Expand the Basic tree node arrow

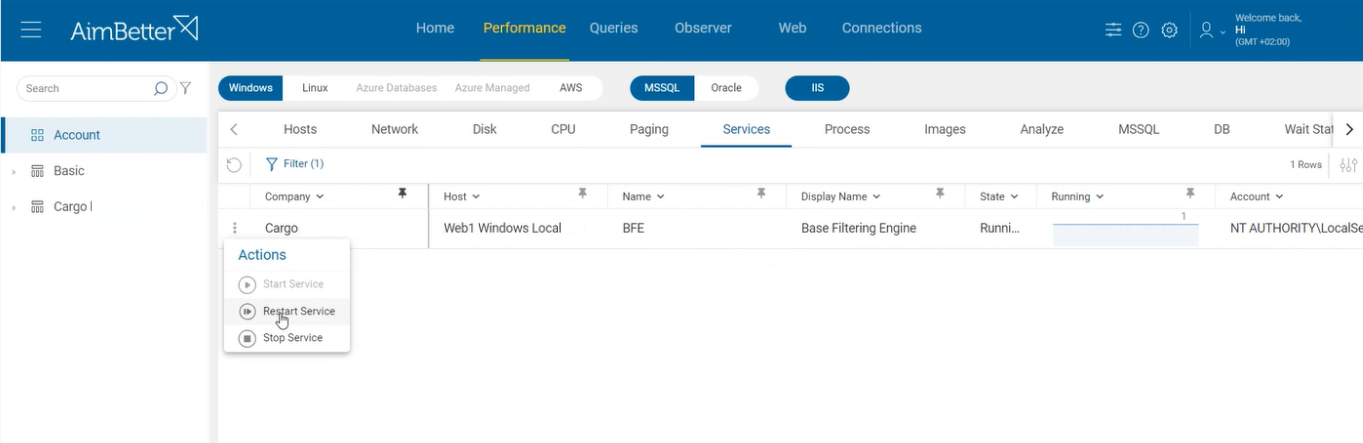tap(14, 172)
